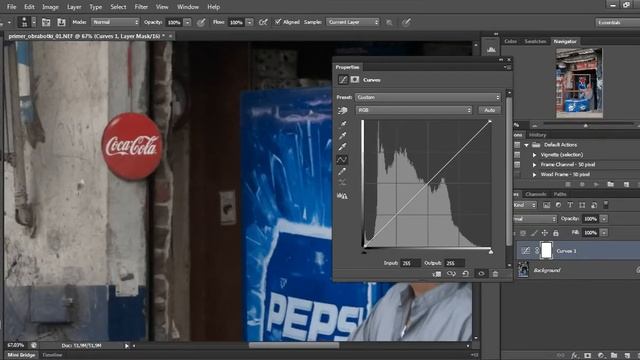Select the edit points curve tool
Viewport: 640px width, 360px height.
pos(342,160)
